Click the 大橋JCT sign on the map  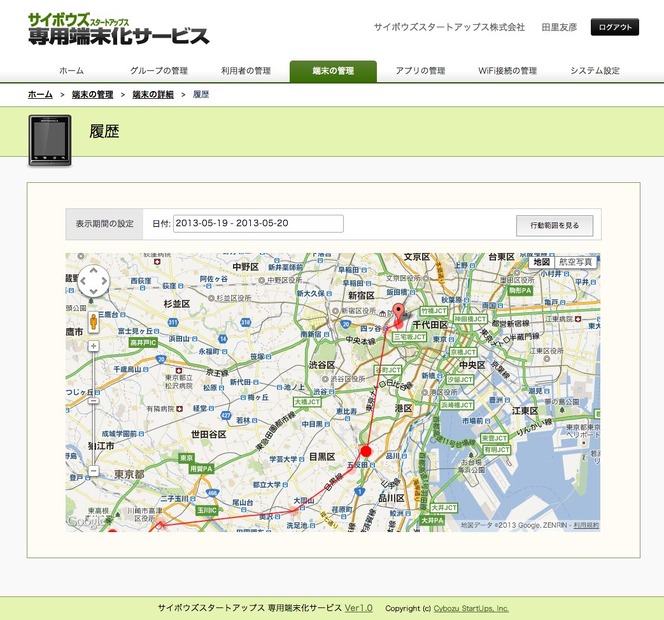click(307, 401)
